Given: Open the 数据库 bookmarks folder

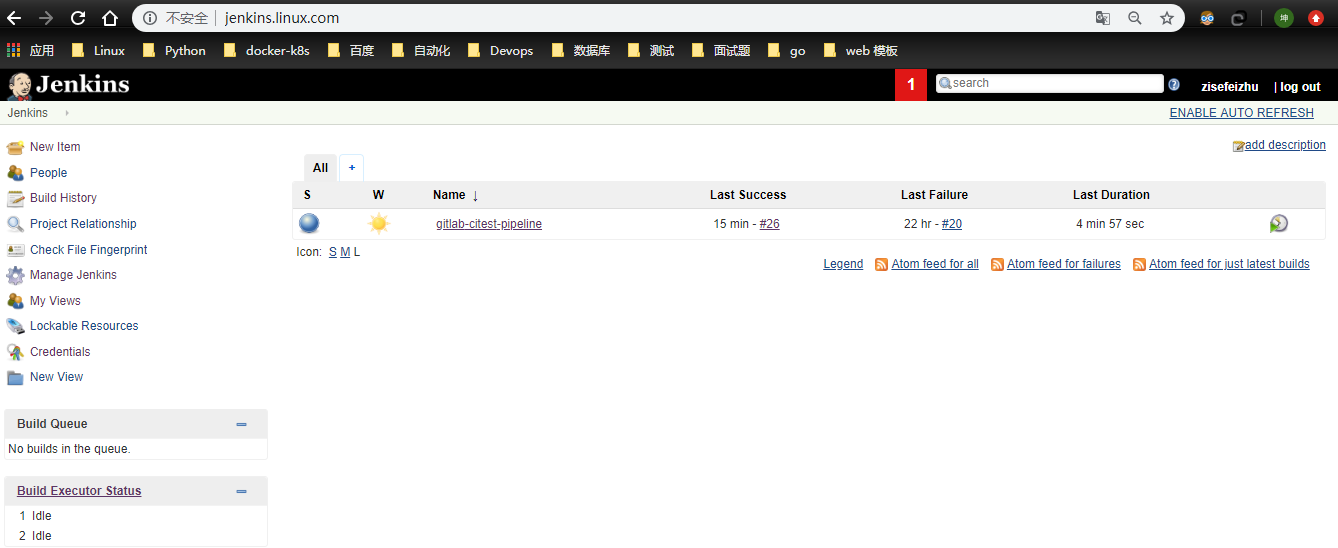Looking at the screenshot, I should coord(580,50).
